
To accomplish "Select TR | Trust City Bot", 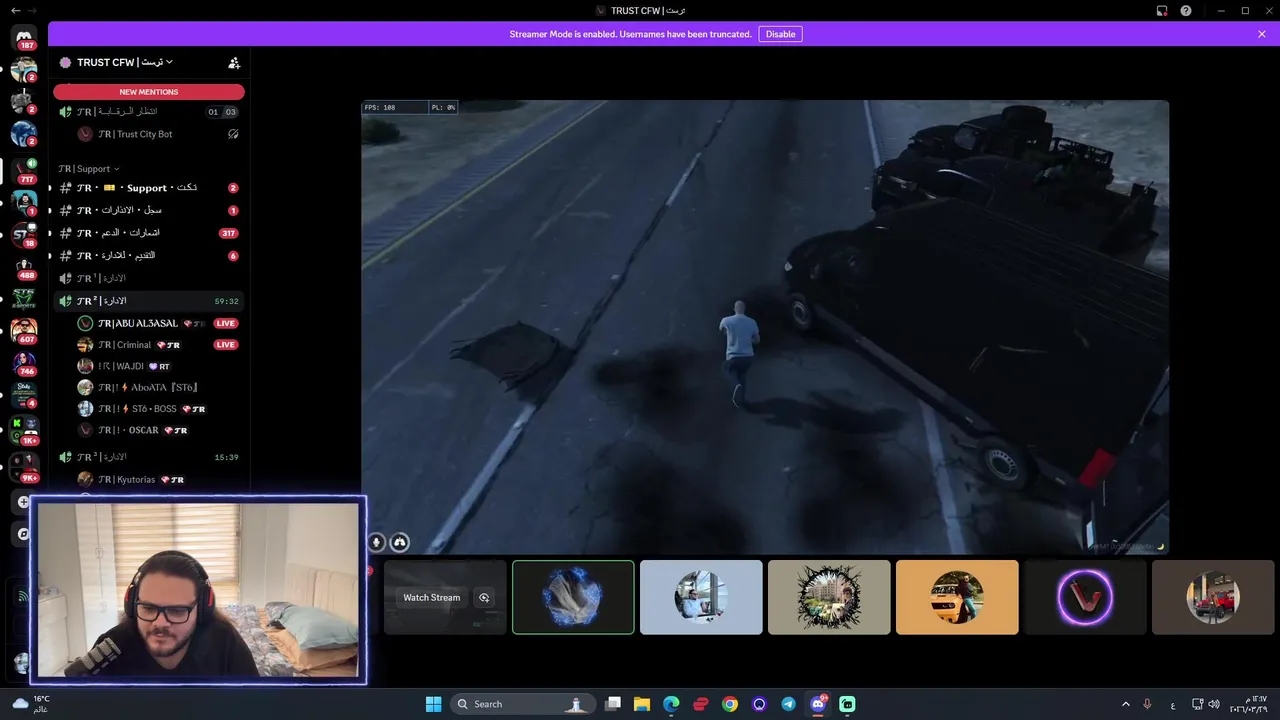I will pyautogui.click(x=157, y=134).
